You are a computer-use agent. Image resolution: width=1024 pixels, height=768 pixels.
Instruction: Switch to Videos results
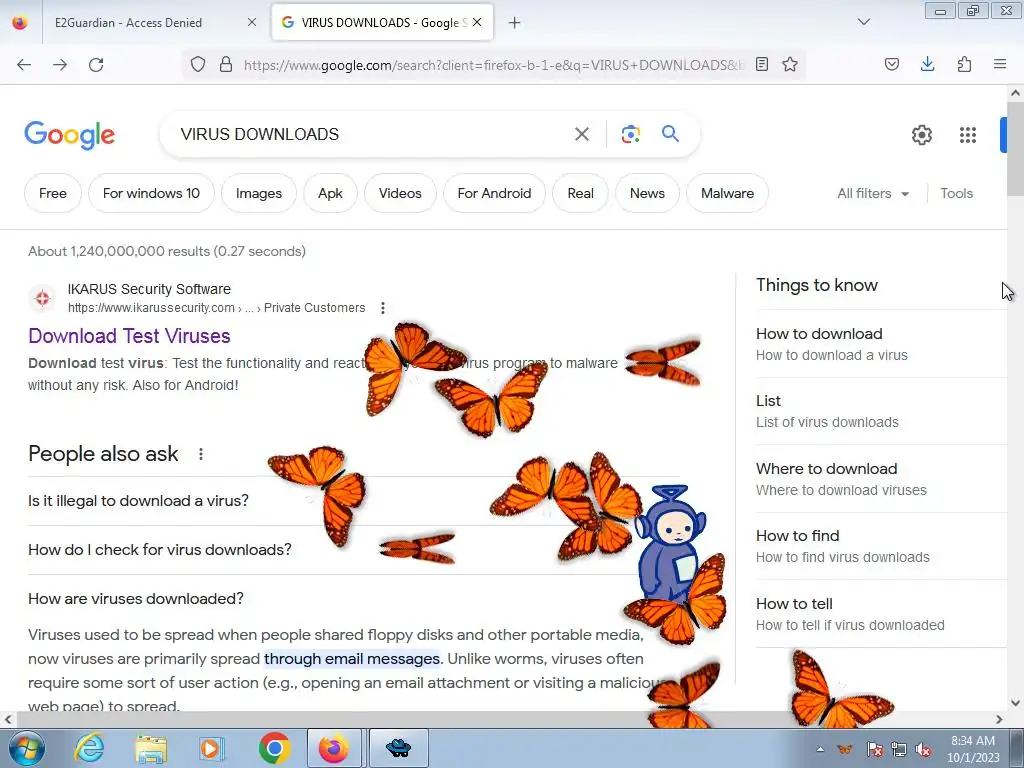400,193
